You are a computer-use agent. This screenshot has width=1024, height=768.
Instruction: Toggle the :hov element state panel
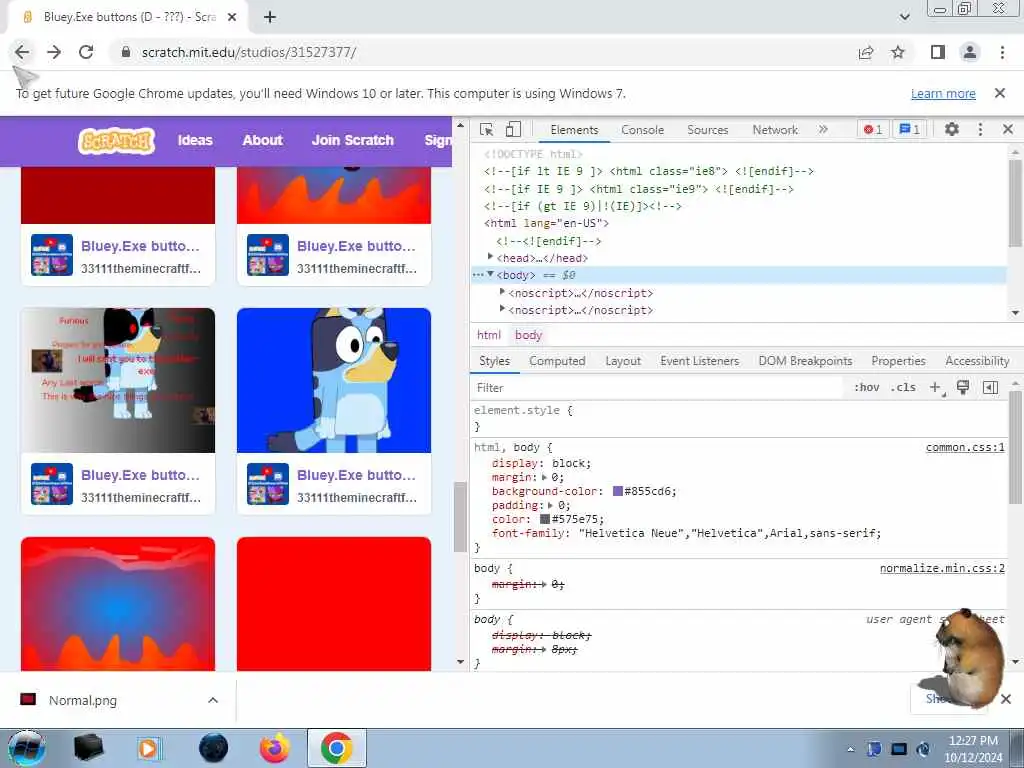(867, 387)
